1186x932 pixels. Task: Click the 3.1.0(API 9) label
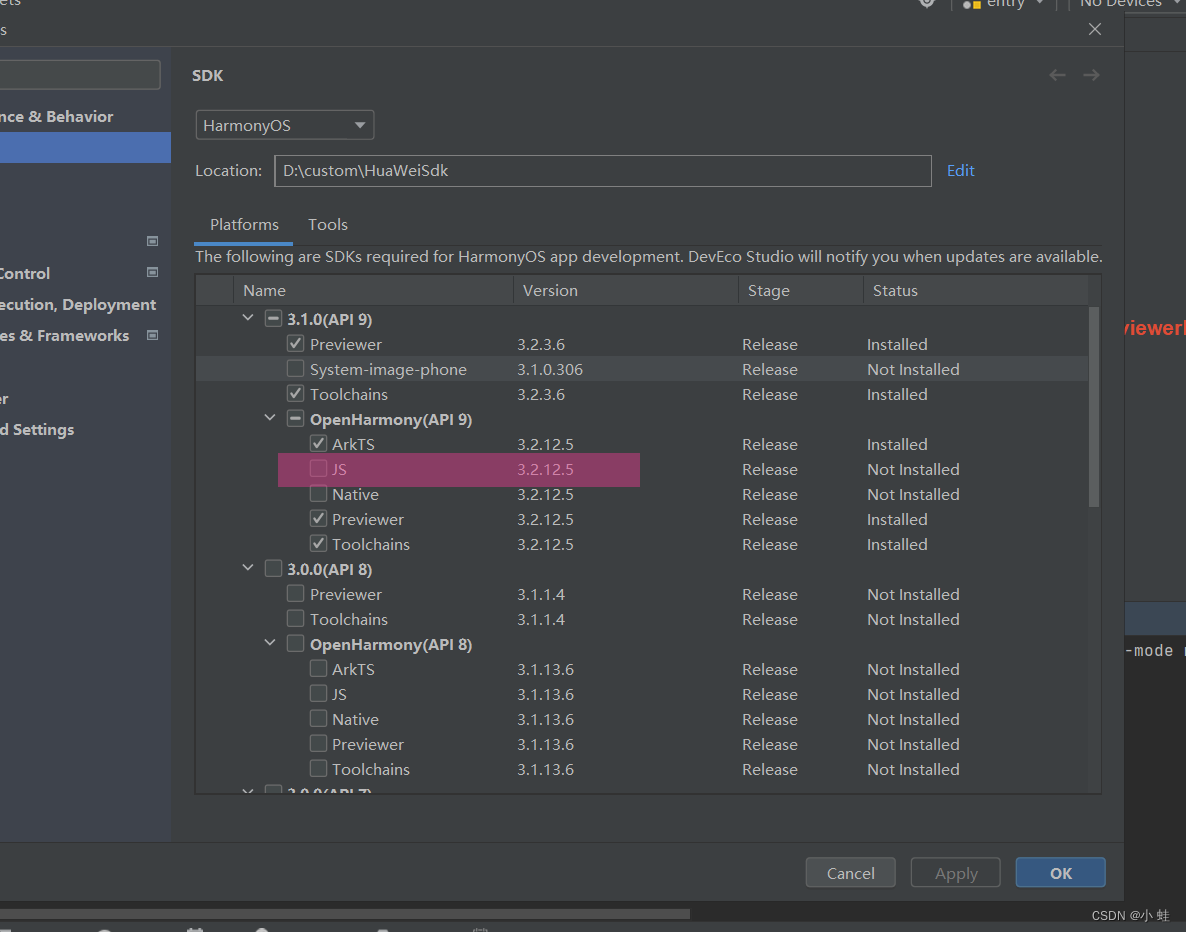(x=330, y=319)
